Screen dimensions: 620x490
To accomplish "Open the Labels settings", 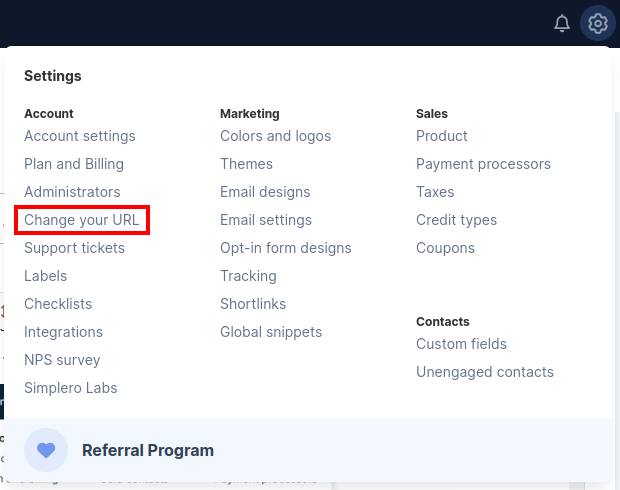I will pos(45,276).
